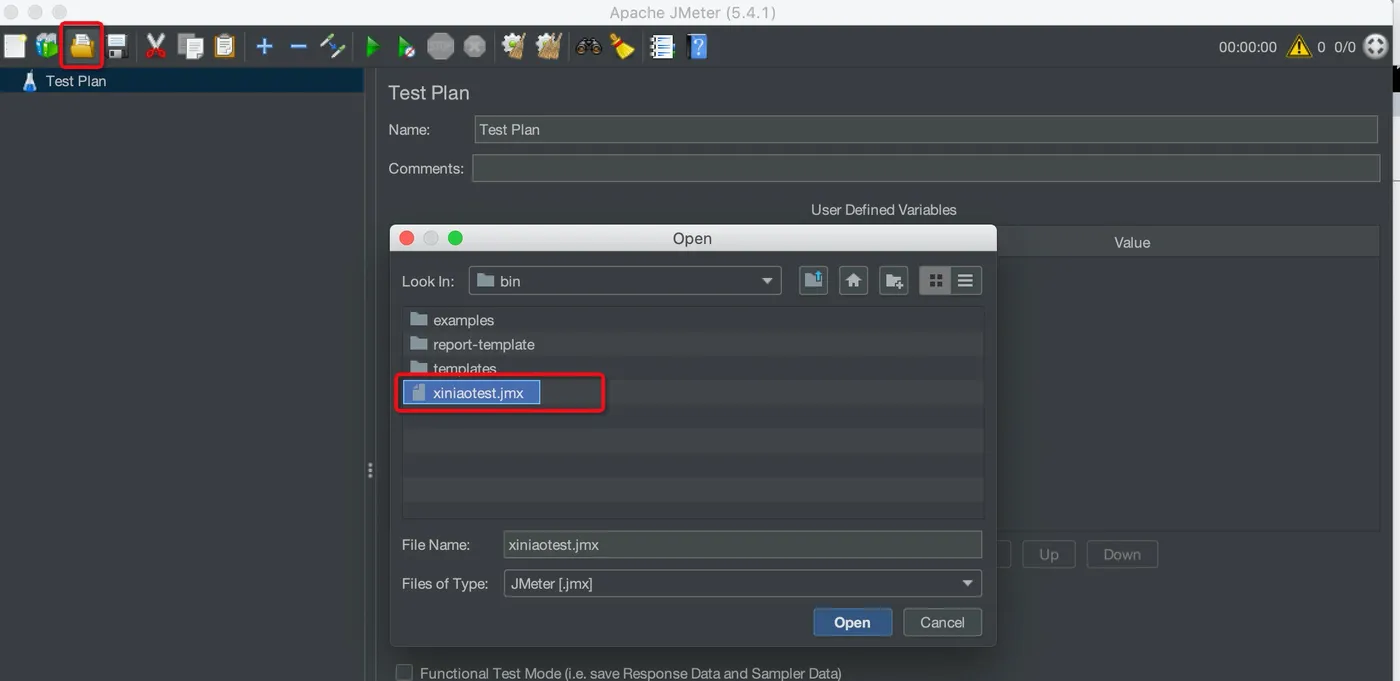Select the xiniaotest.jmx file

(x=472, y=393)
